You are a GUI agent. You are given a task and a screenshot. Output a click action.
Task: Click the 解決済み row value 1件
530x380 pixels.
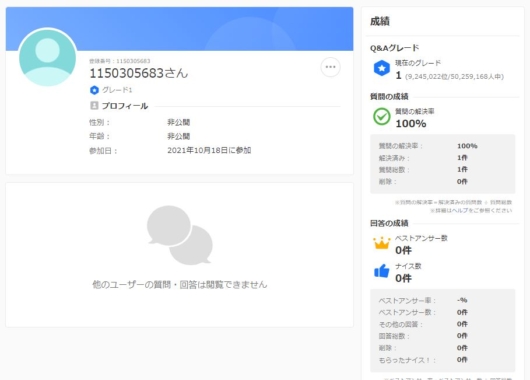pos(462,158)
